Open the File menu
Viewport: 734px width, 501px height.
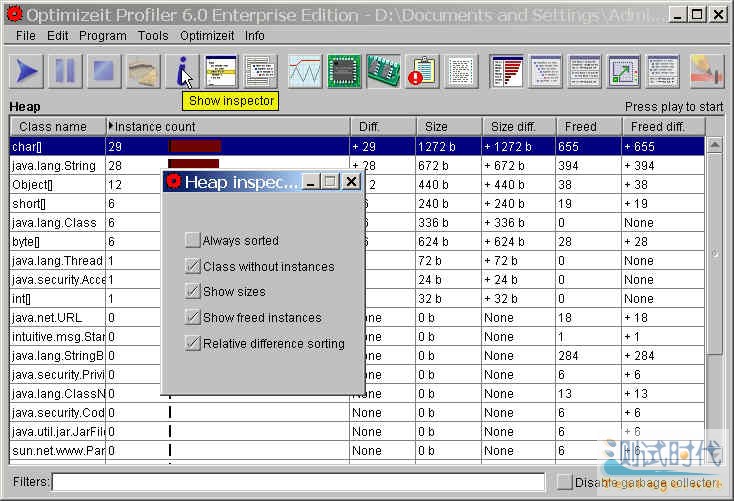(25, 36)
